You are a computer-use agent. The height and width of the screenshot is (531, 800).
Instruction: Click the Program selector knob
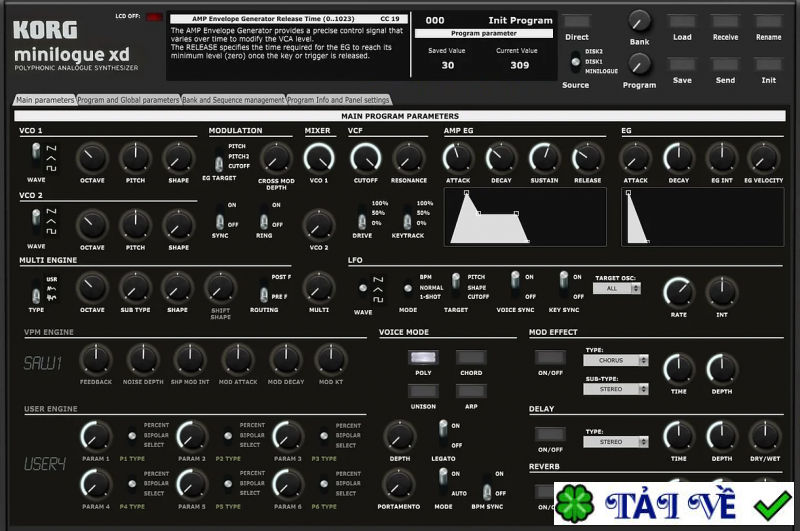639,65
